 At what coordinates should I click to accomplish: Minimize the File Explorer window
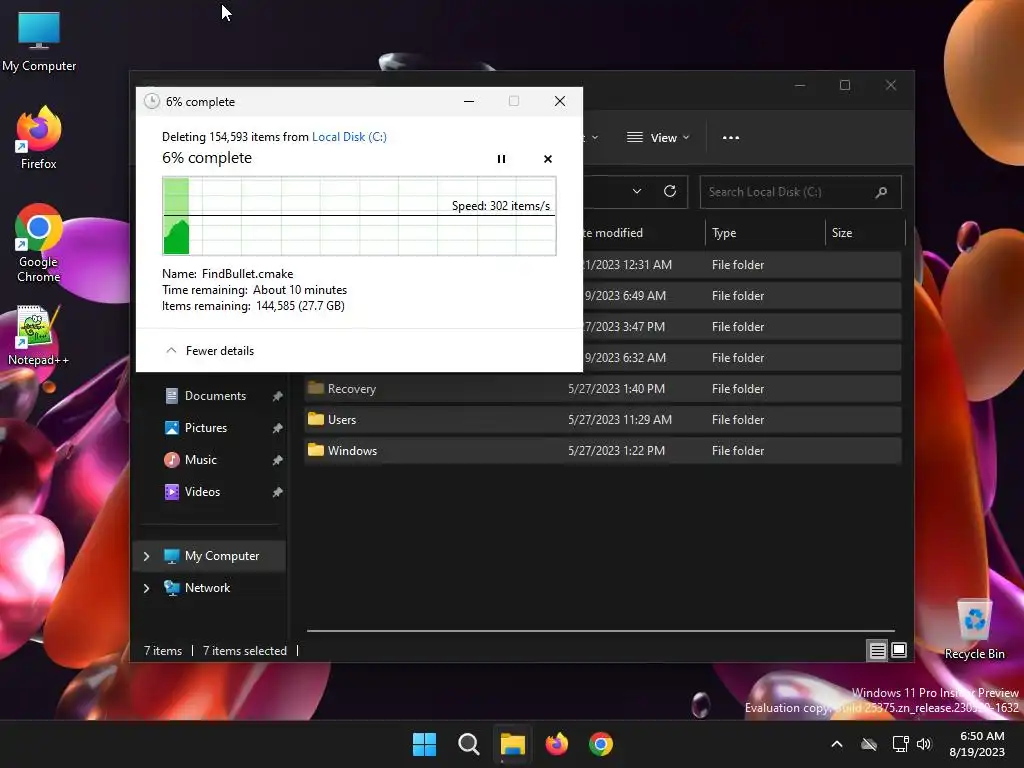(x=800, y=86)
